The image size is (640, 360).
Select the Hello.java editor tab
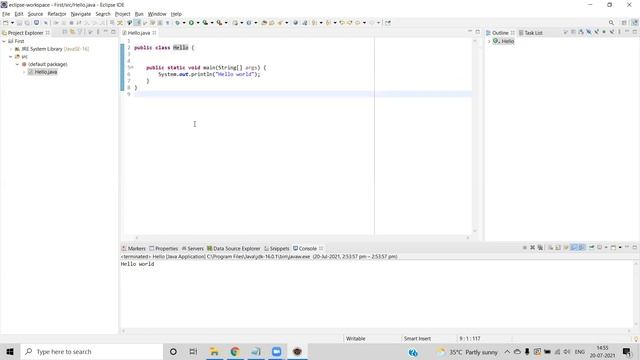tap(139, 33)
